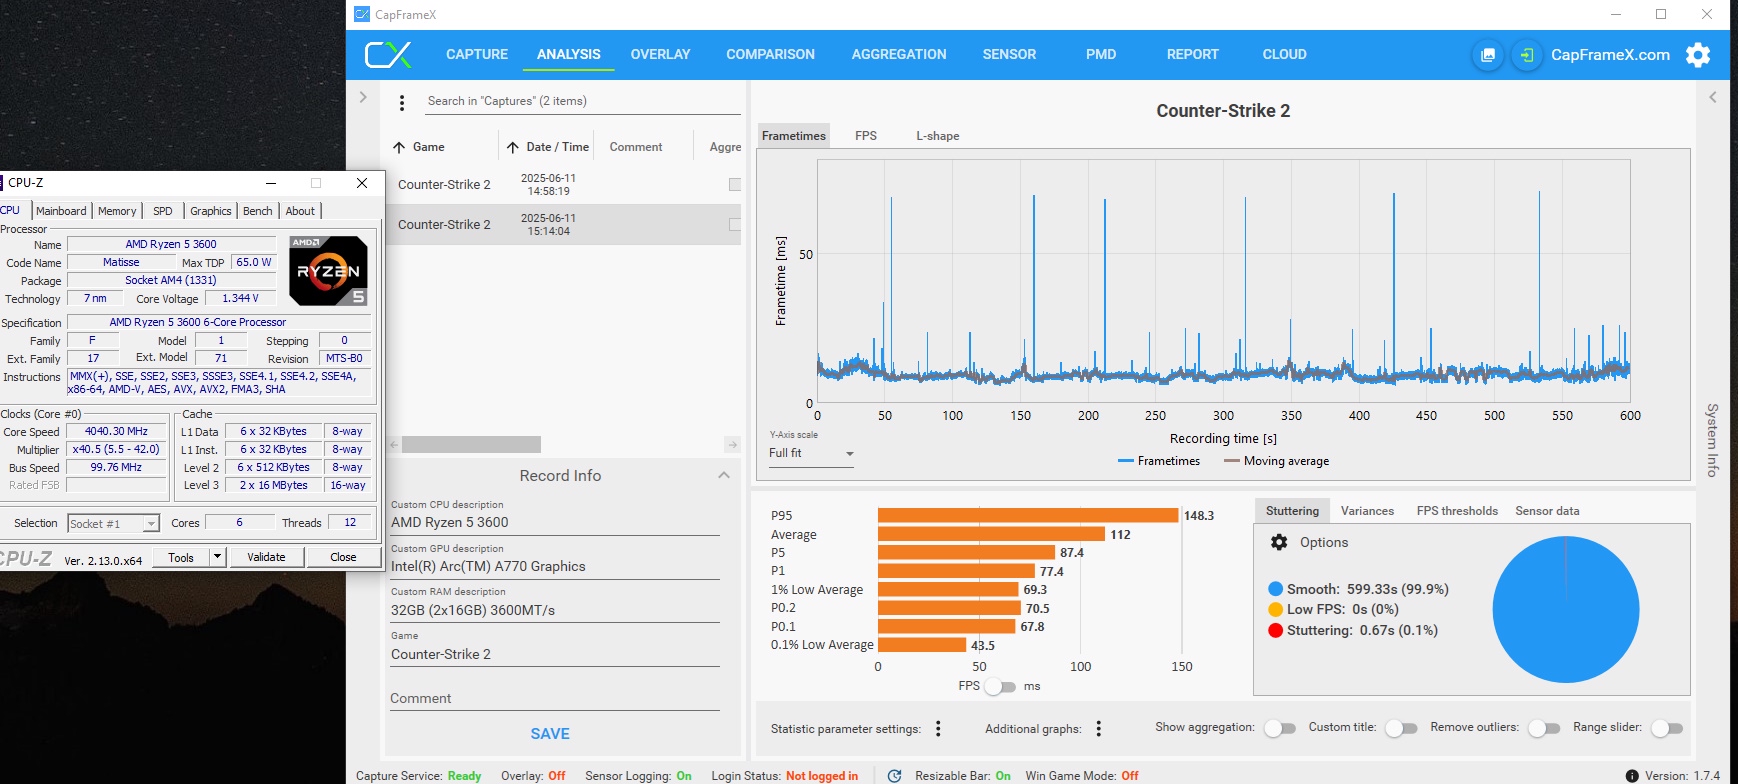1738x784 pixels.
Task: Click the Comment input field
Action: tap(555, 698)
